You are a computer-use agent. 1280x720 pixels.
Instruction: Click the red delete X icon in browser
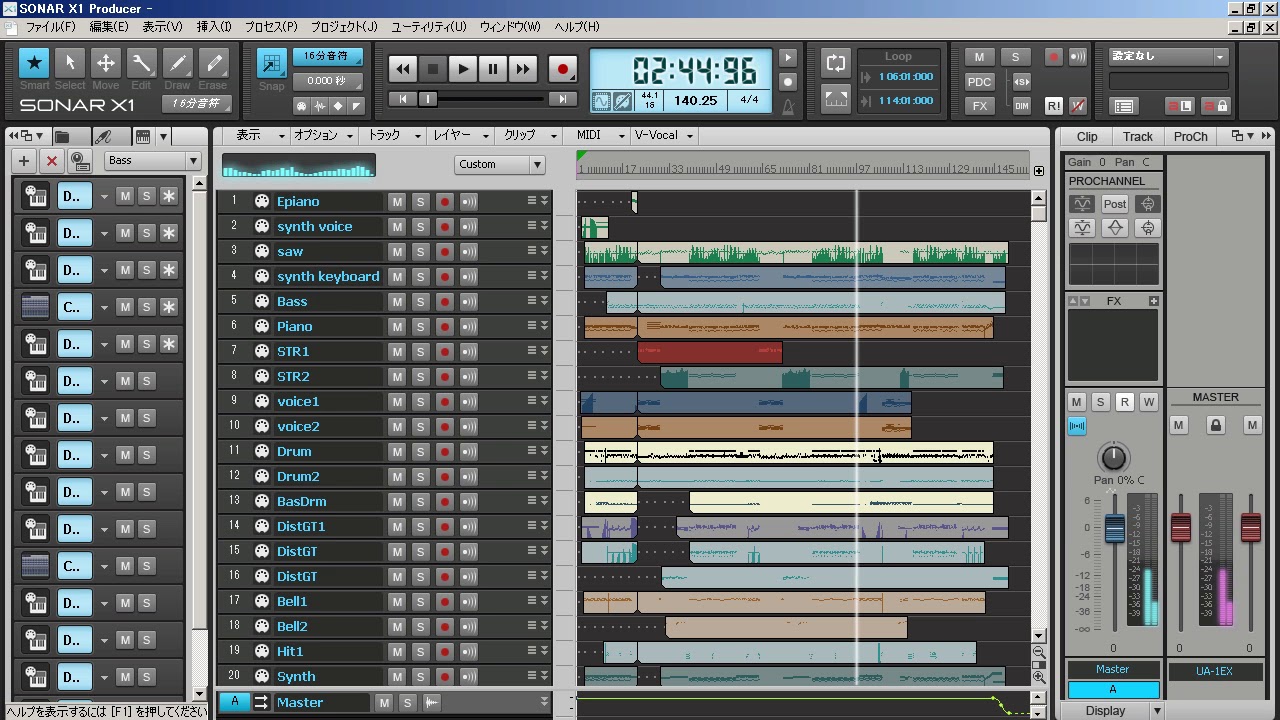click(x=52, y=160)
